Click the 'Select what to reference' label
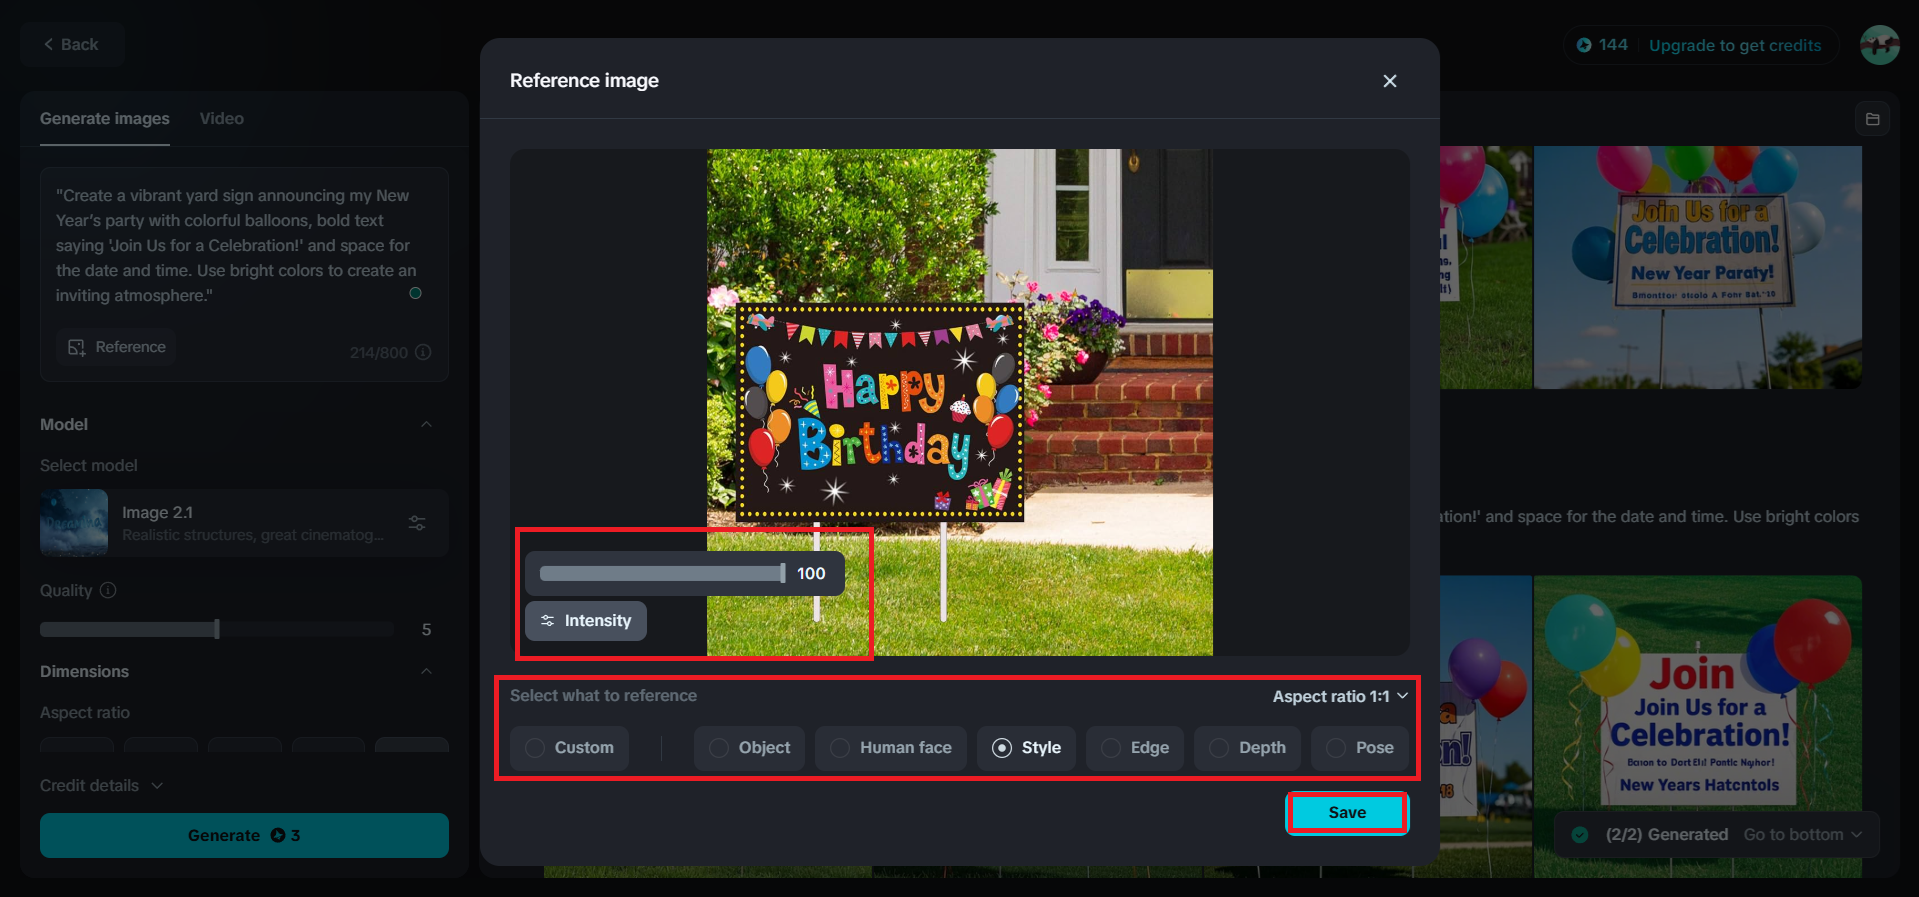 (x=603, y=696)
